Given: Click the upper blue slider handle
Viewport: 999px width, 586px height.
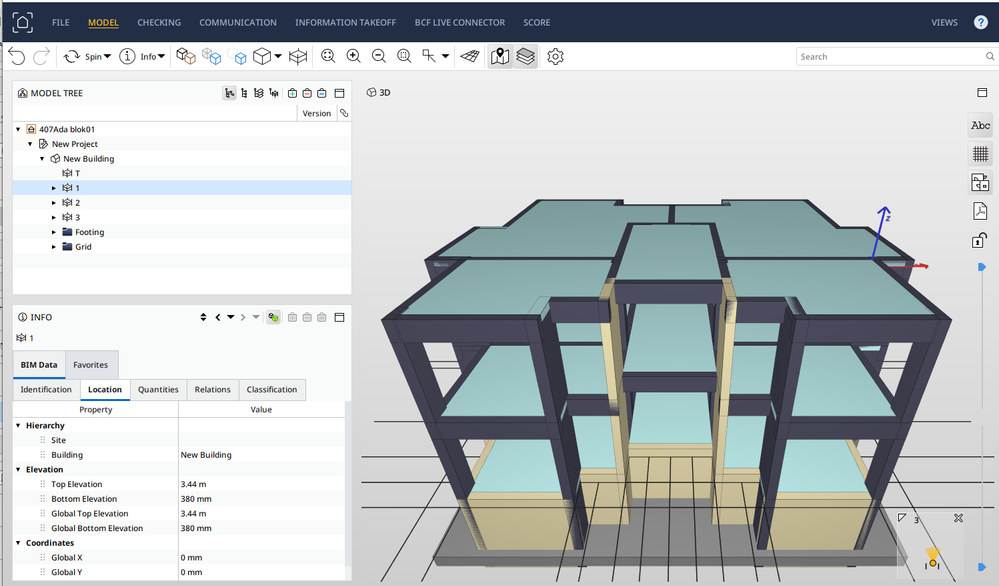Looking at the screenshot, I should pos(980,268).
